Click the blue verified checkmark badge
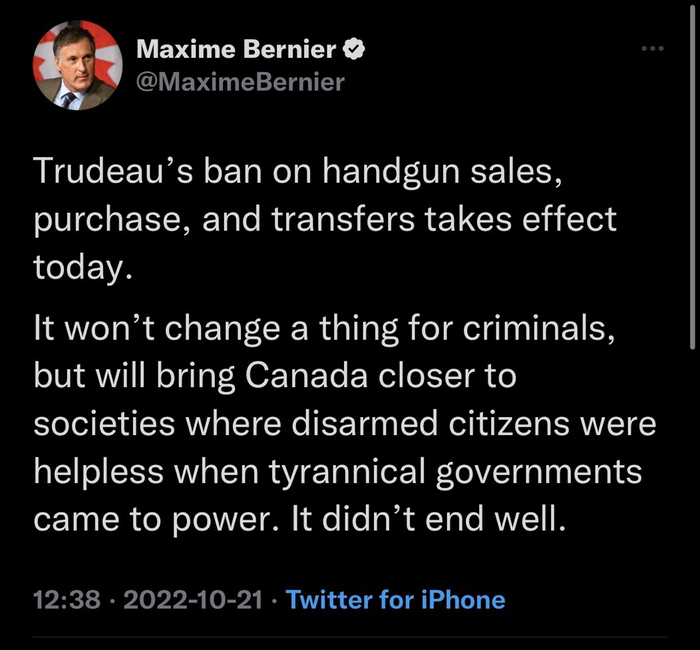The height and width of the screenshot is (650, 700). 353,48
